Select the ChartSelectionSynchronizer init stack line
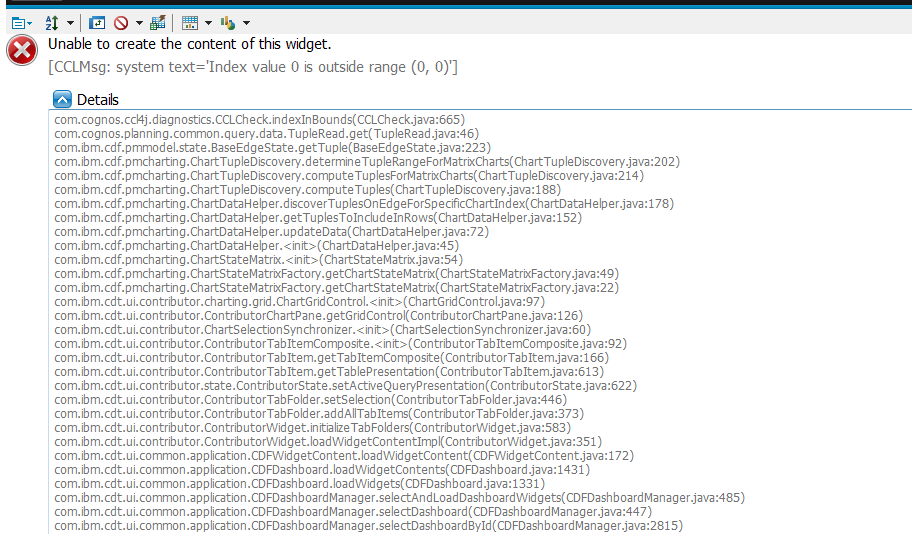The width and height of the screenshot is (912, 534). coord(323,329)
